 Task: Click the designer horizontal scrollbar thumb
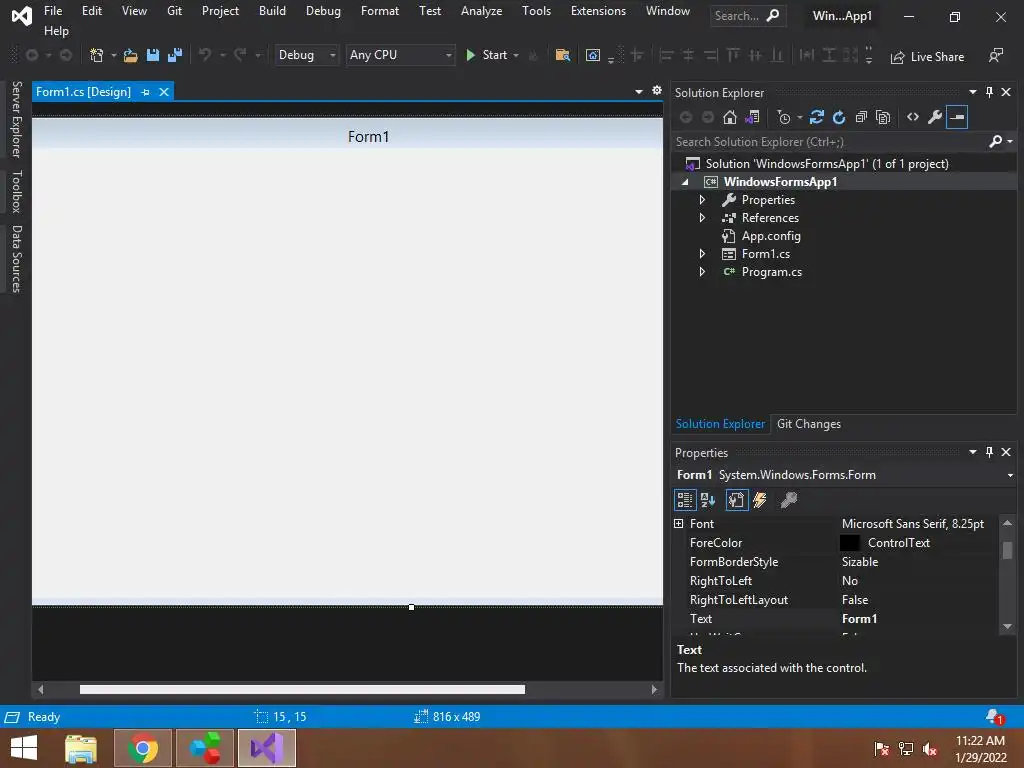302,690
